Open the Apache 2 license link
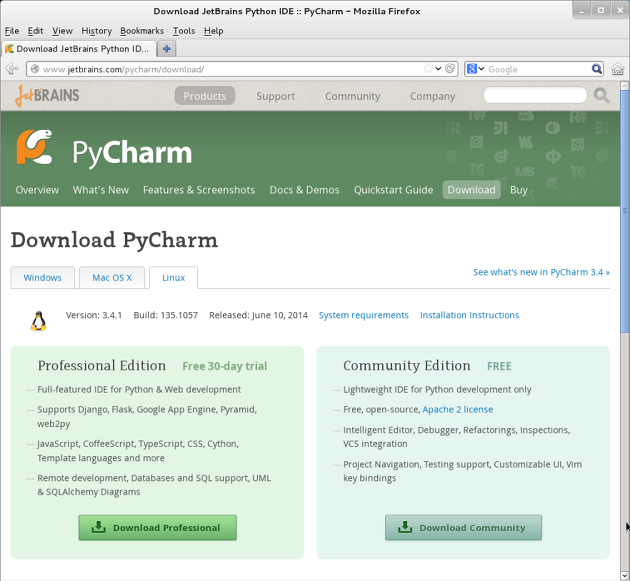 (458, 409)
